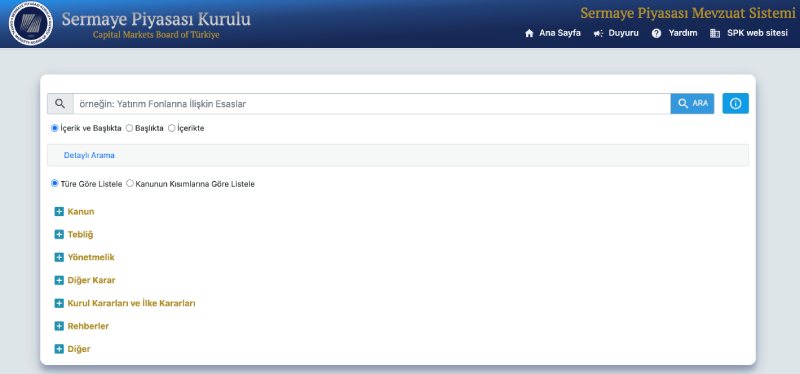The image size is (800, 374).
Task: Expand the Rehberler category plus icon
Action: 59,326
